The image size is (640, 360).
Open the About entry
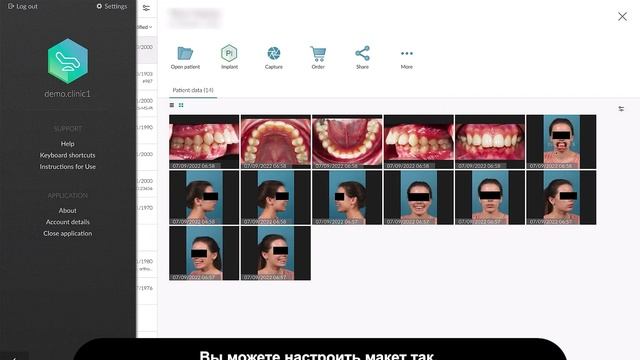67,210
